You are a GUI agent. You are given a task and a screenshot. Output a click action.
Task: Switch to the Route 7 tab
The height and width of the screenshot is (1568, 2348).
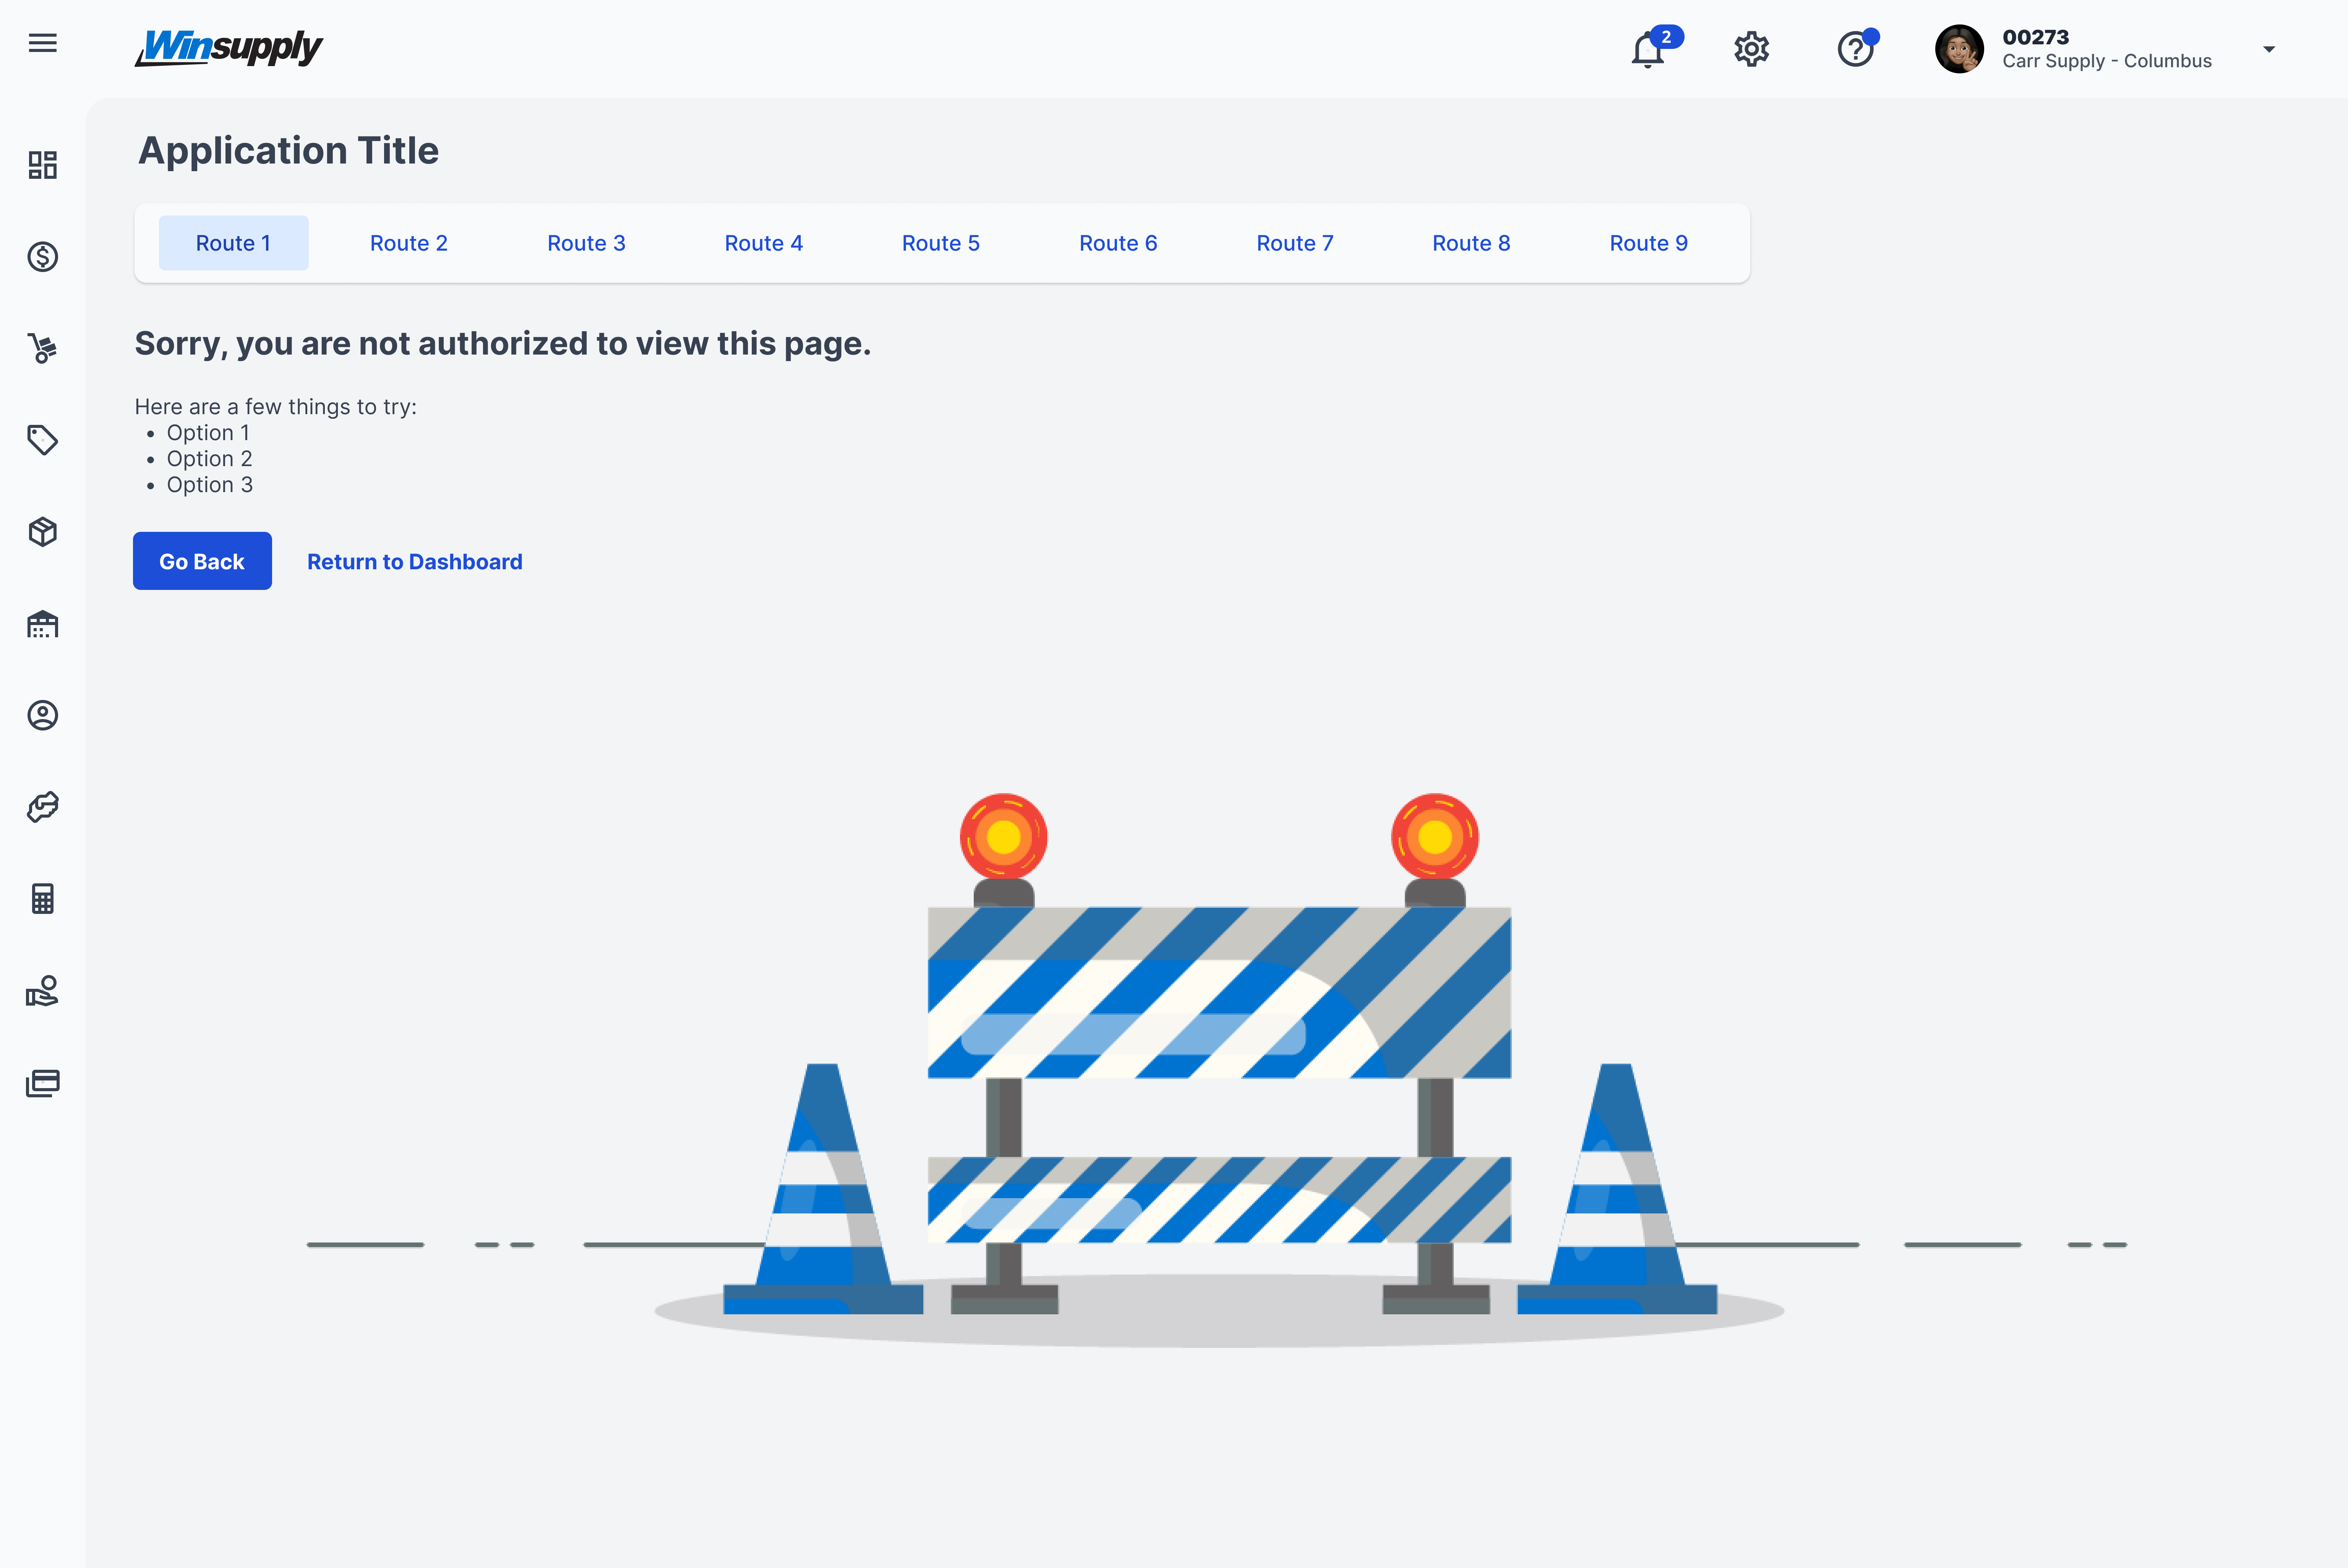pyautogui.click(x=1295, y=243)
